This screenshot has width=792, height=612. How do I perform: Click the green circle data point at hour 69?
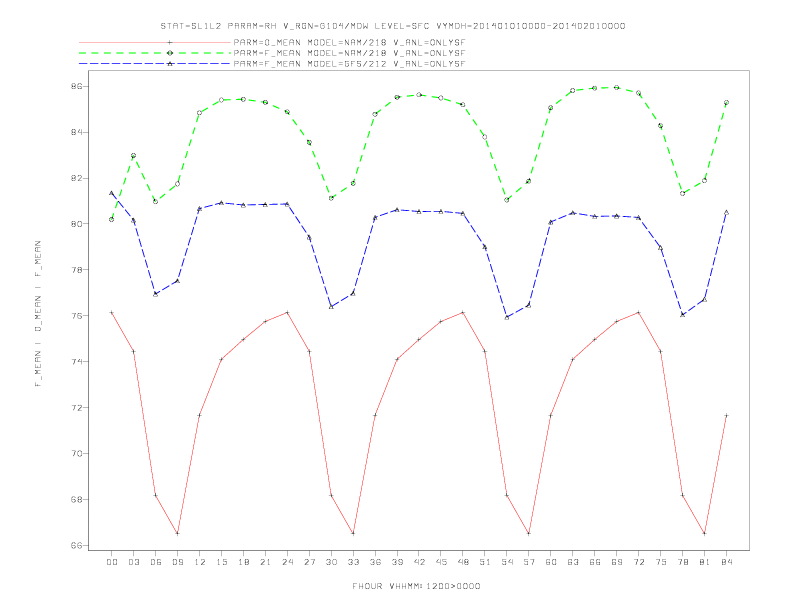coord(617,87)
